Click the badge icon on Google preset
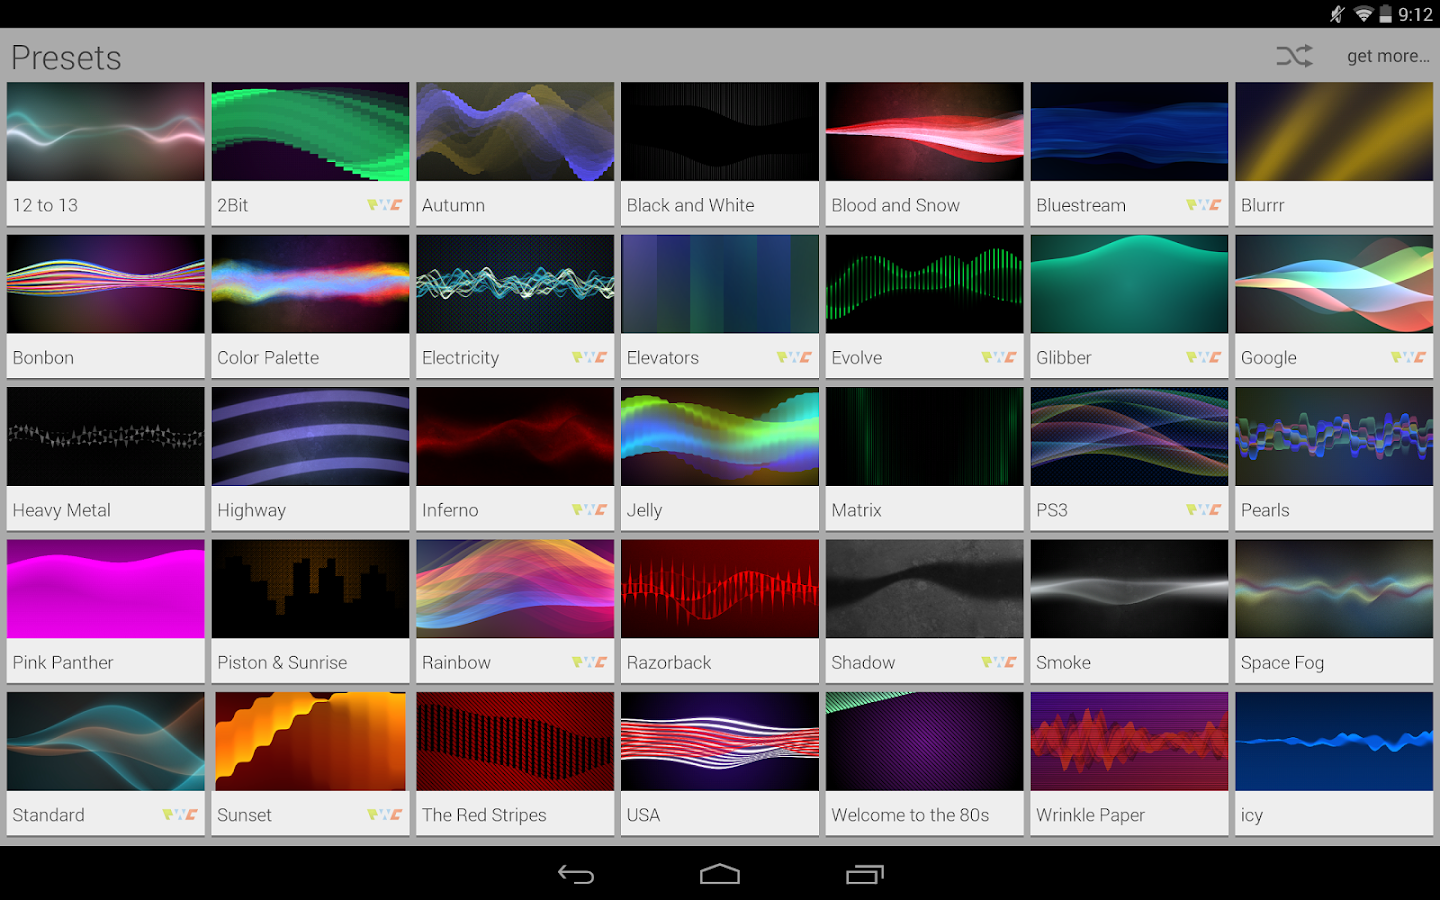 coord(1408,357)
